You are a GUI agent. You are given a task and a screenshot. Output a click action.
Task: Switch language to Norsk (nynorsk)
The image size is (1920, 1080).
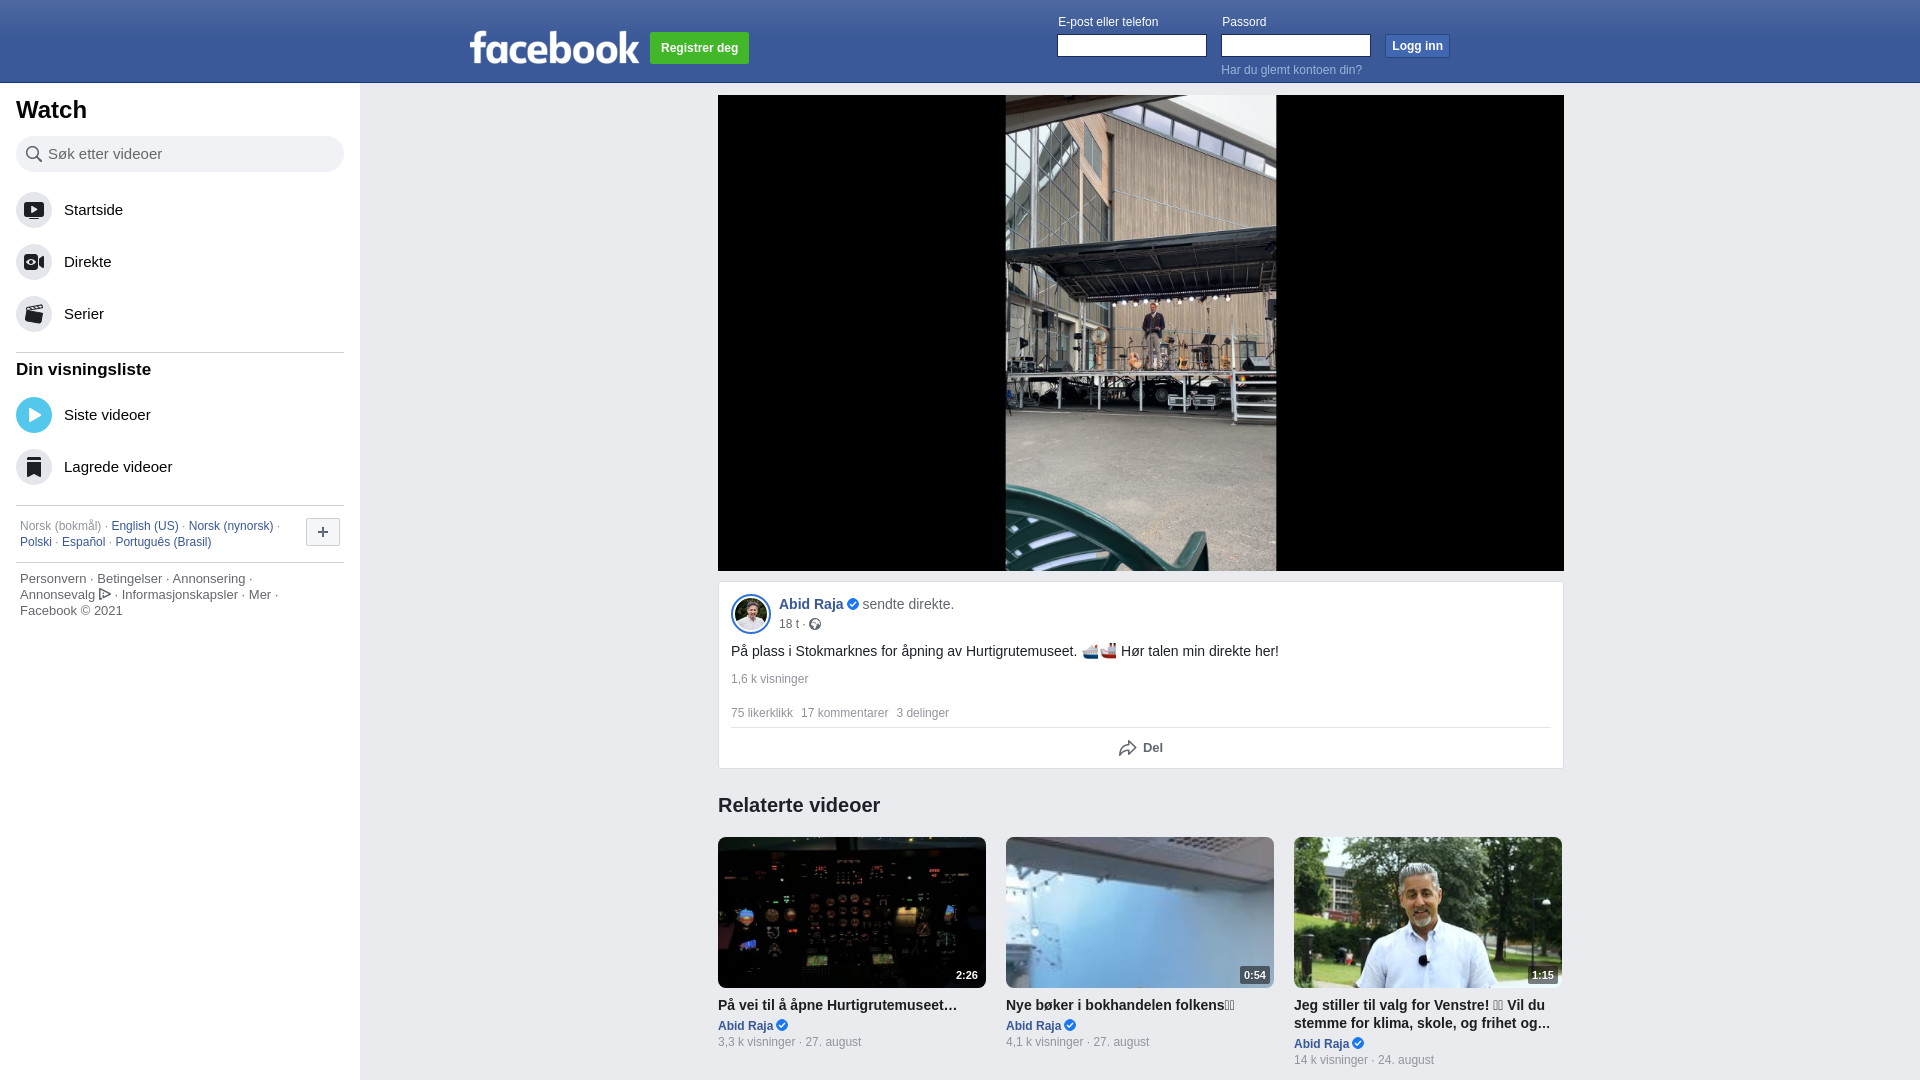[x=231, y=526]
